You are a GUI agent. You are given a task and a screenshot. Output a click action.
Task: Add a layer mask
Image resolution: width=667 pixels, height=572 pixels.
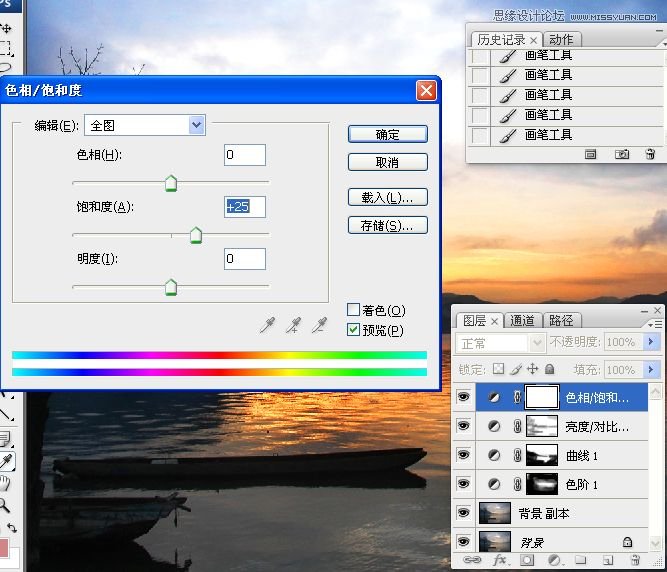coord(527,560)
